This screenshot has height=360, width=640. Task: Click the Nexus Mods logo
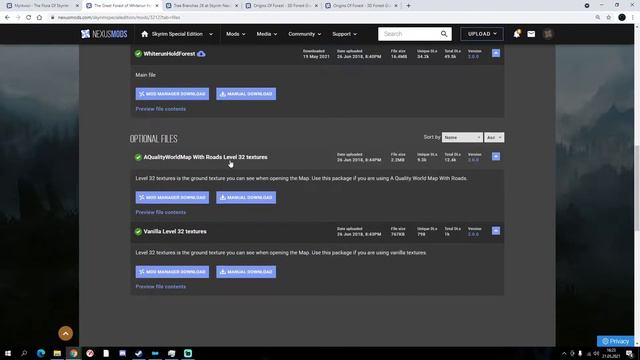click(x=104, y=34)
